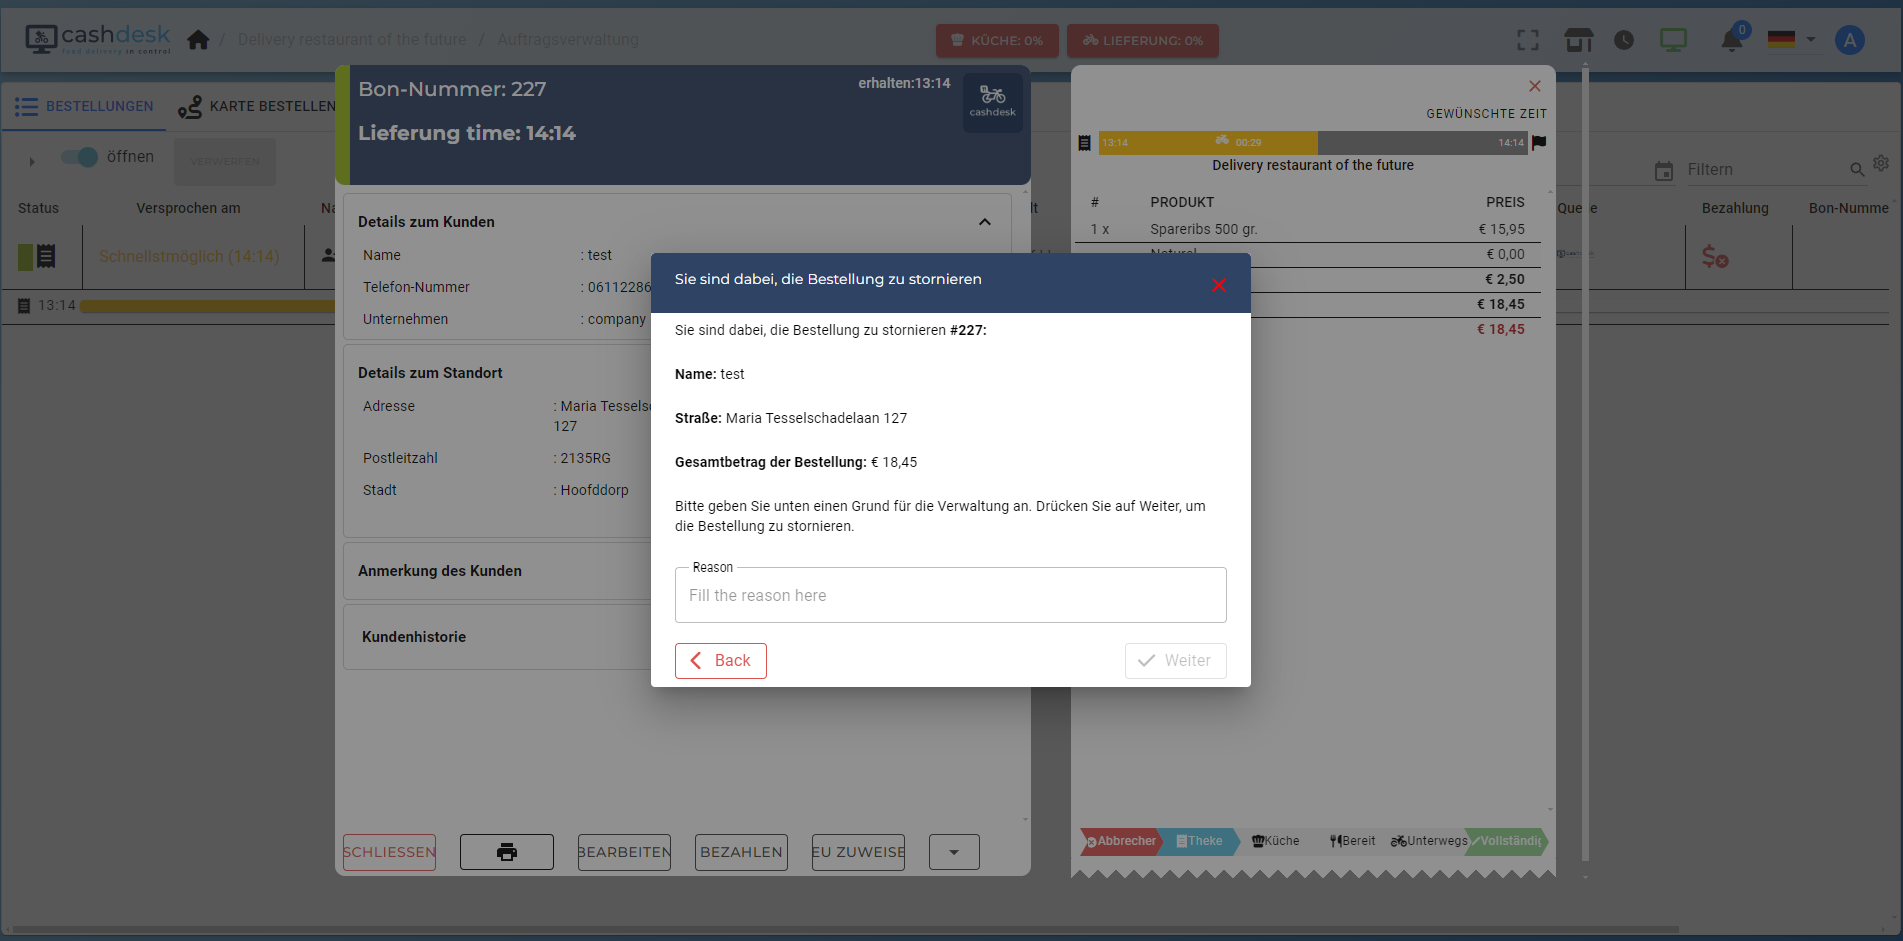Open the settings gear next to the filter
The image size is (1903, 941).
pos(1881,163)
